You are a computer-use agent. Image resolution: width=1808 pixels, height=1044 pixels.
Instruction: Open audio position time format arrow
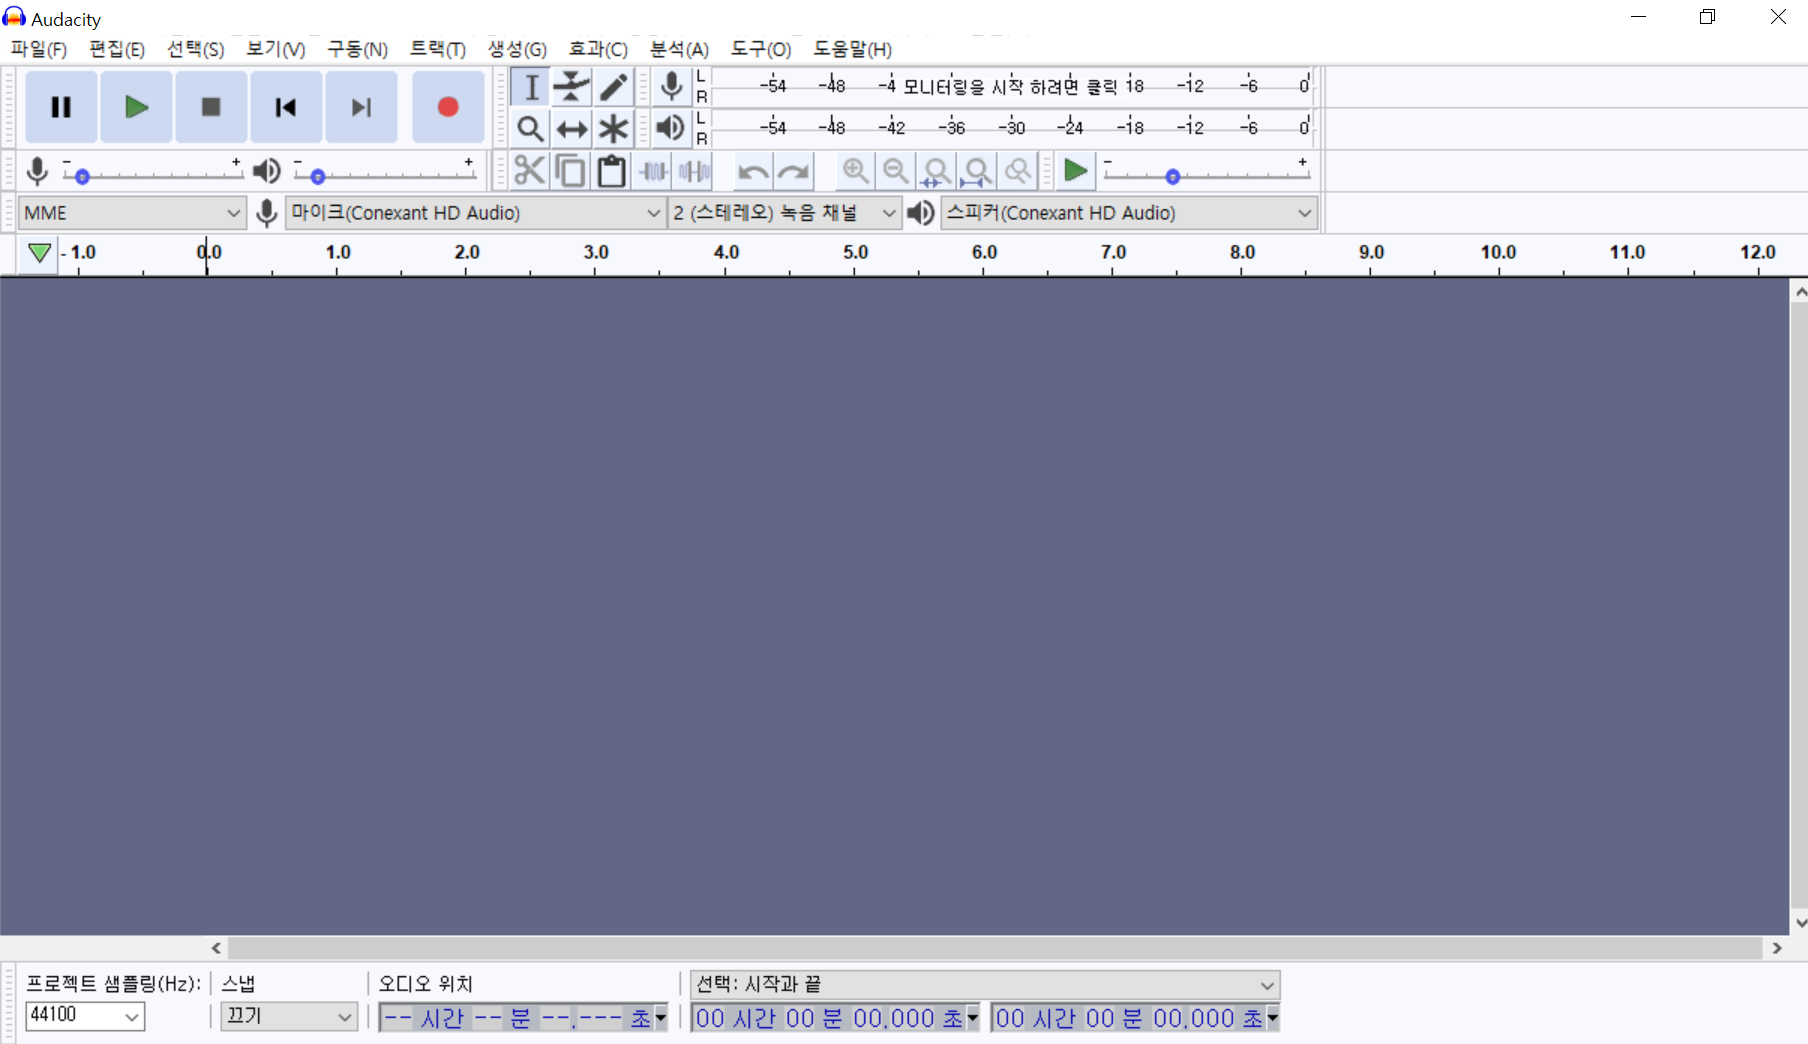point(661,1018)
